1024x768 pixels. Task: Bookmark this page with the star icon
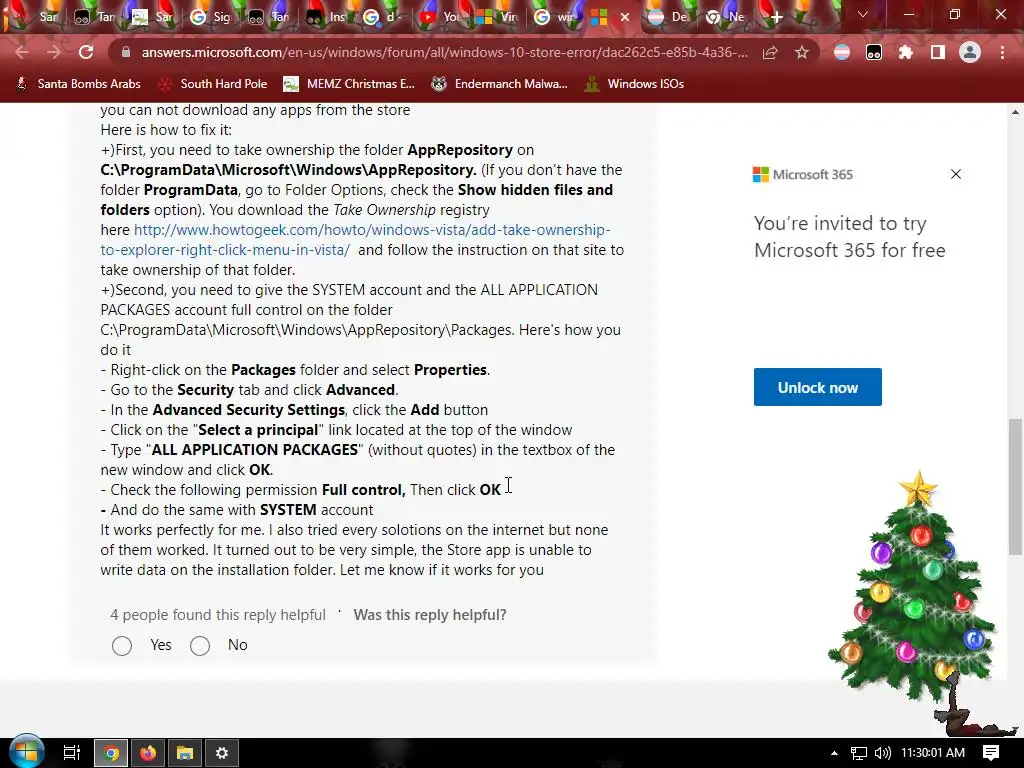point(802,52)
